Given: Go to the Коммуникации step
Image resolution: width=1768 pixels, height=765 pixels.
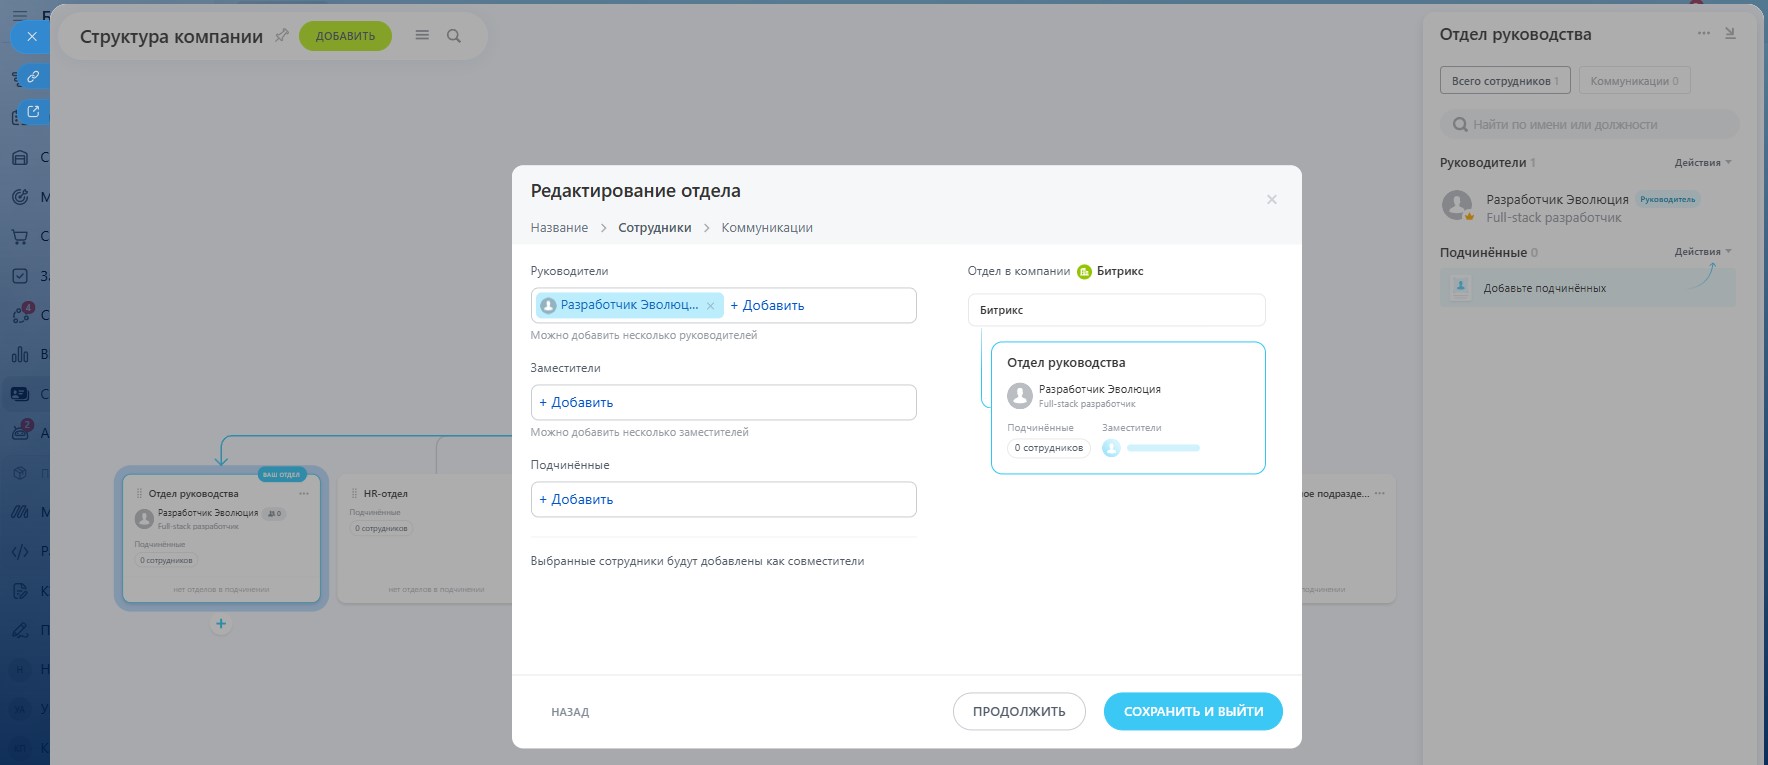Looking at the screenshot, I should click(767, 228).
